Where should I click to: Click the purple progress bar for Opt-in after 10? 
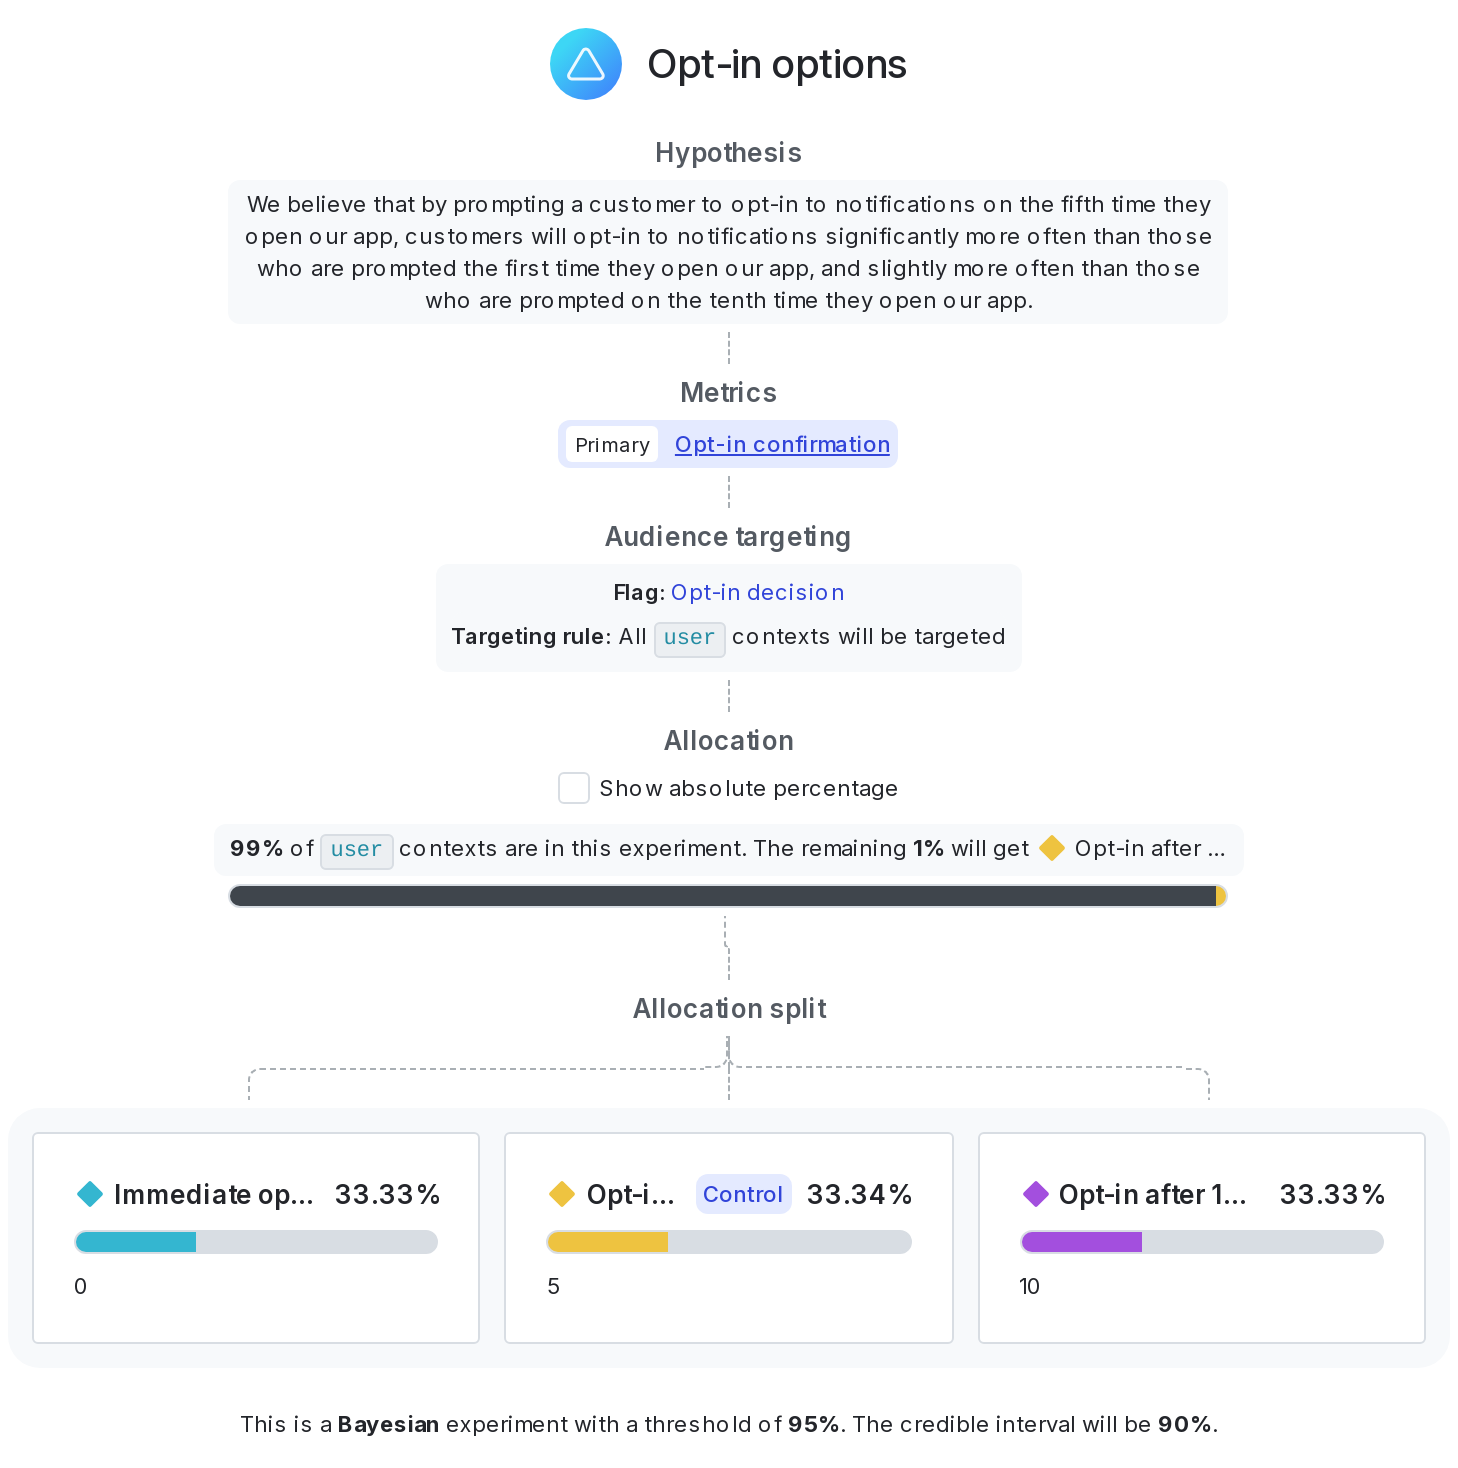coord(1080,1241)
